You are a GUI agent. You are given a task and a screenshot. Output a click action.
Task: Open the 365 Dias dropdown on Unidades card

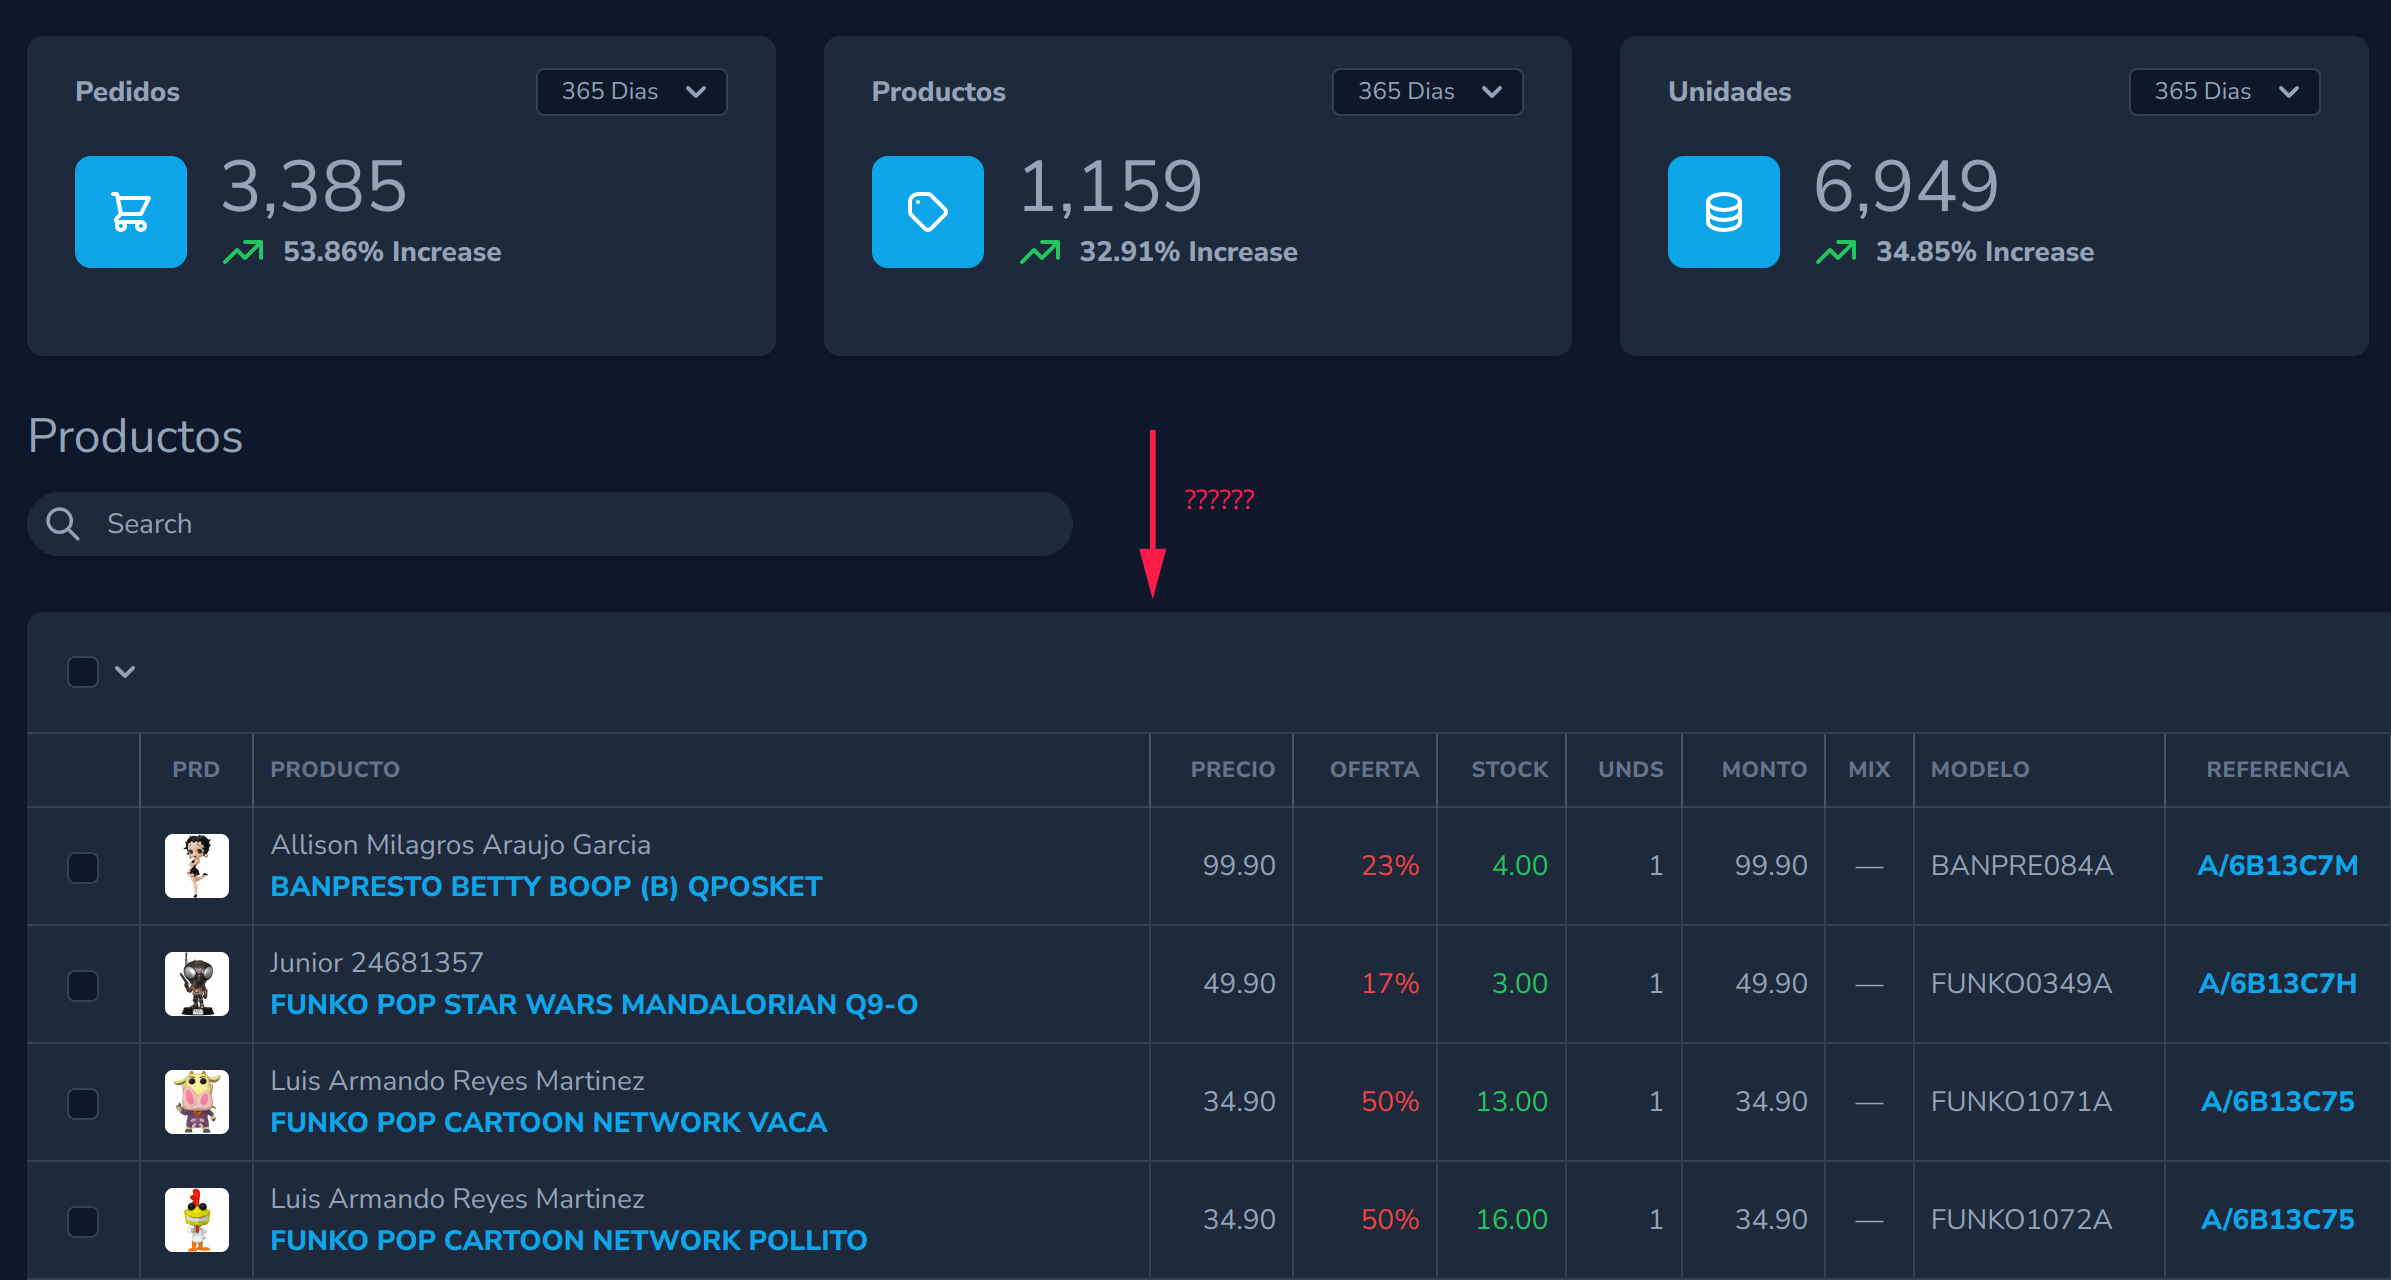pyautogui.click(x=2224, y=91)
